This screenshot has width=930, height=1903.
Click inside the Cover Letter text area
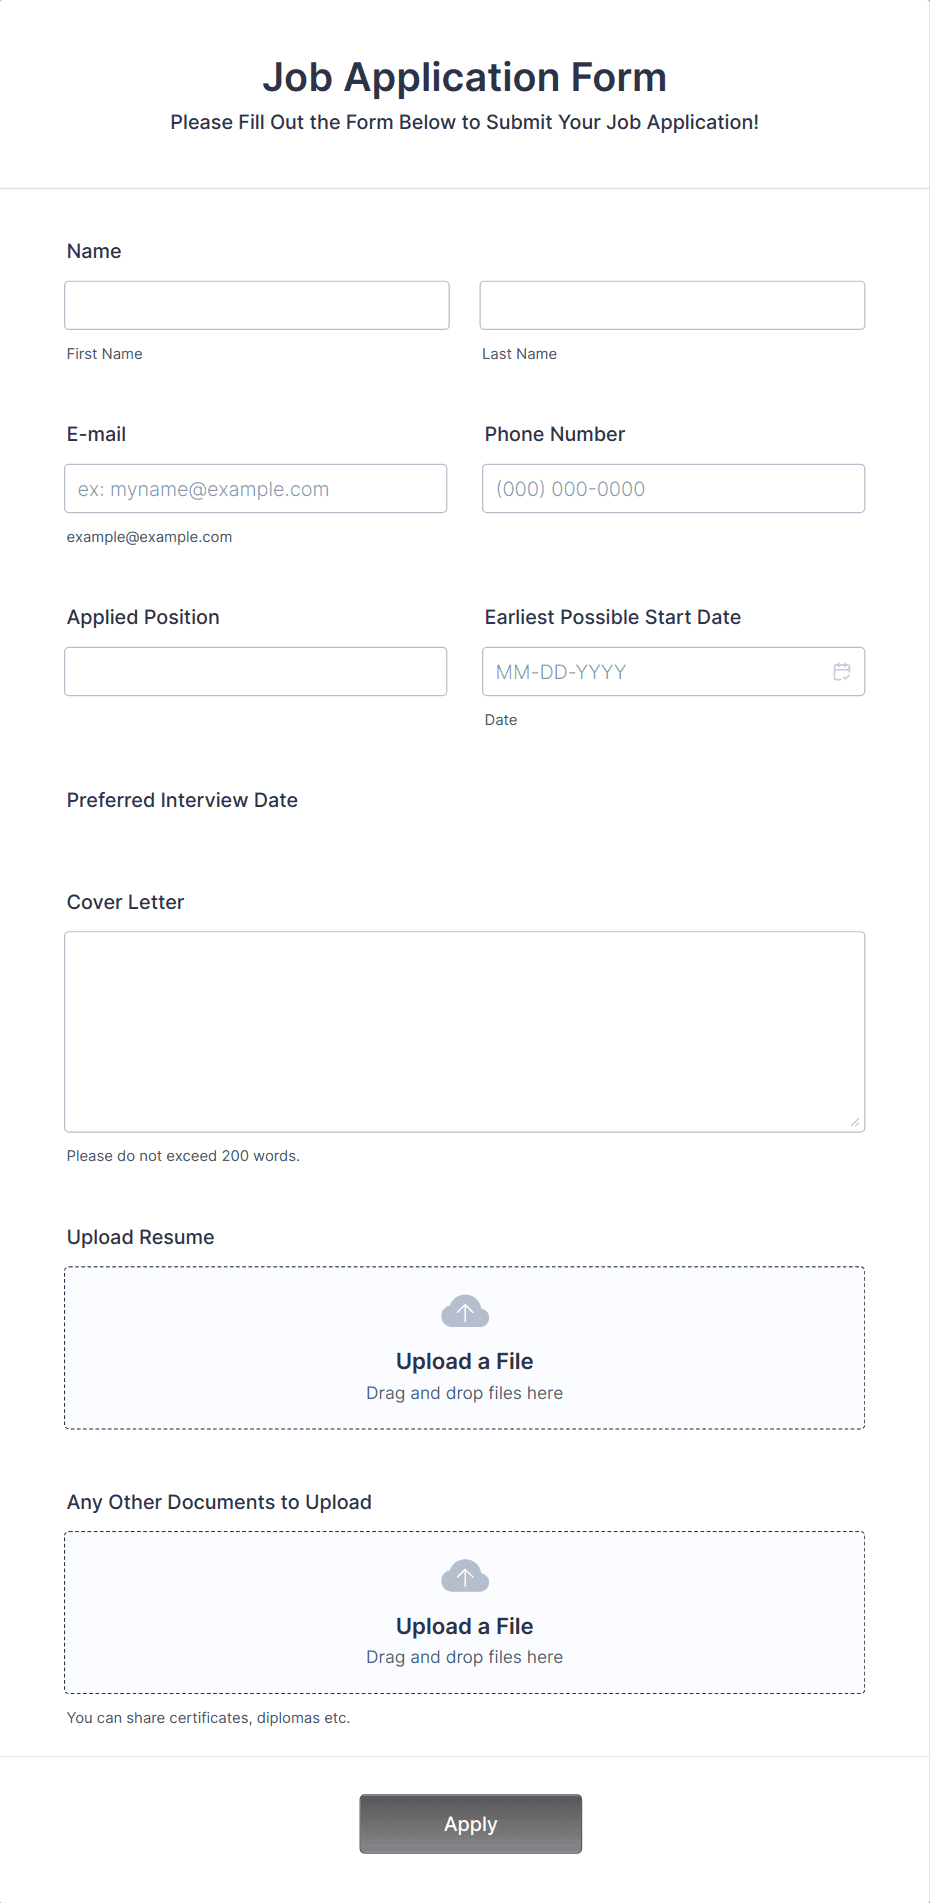(465, 1032)
